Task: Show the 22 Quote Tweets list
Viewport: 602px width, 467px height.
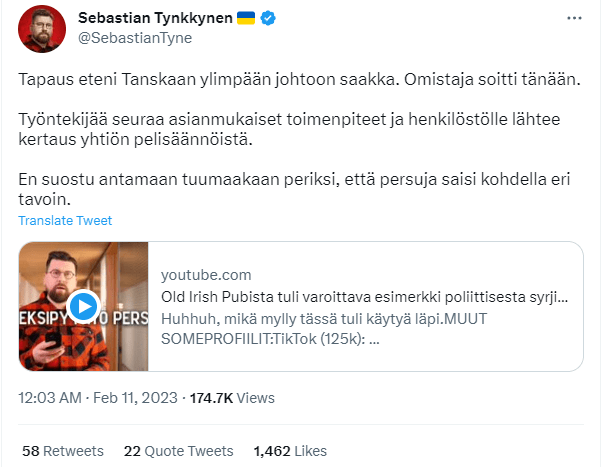Action: 178,451
